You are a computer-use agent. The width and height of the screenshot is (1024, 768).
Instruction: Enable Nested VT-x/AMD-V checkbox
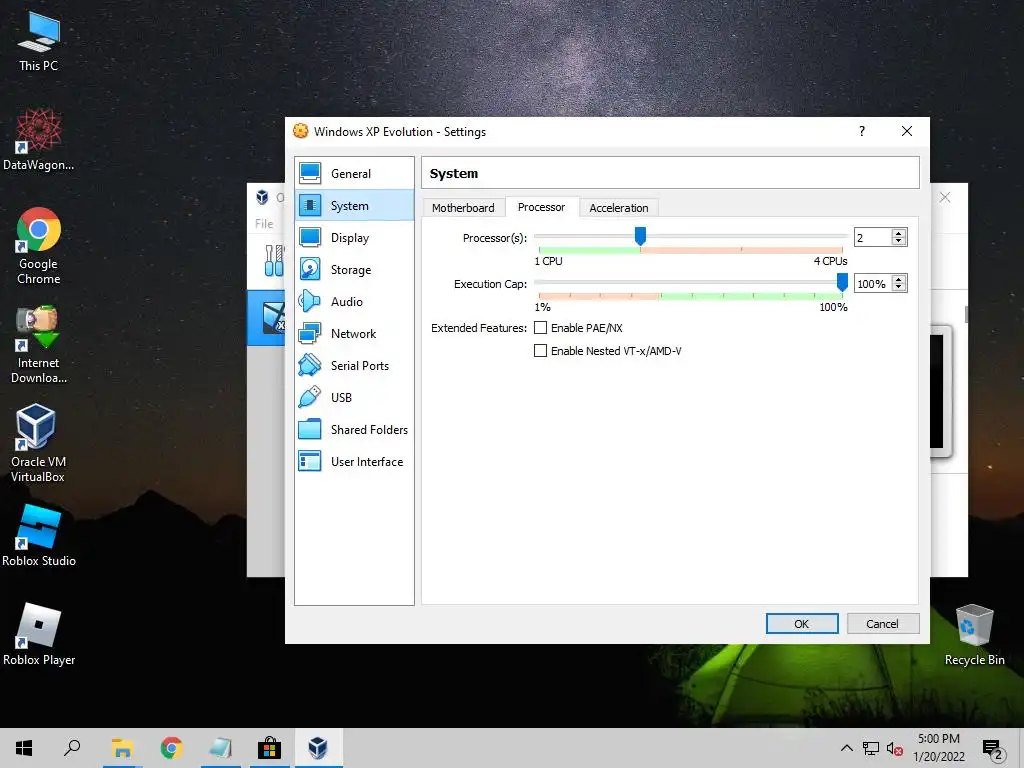coord(540,351)
